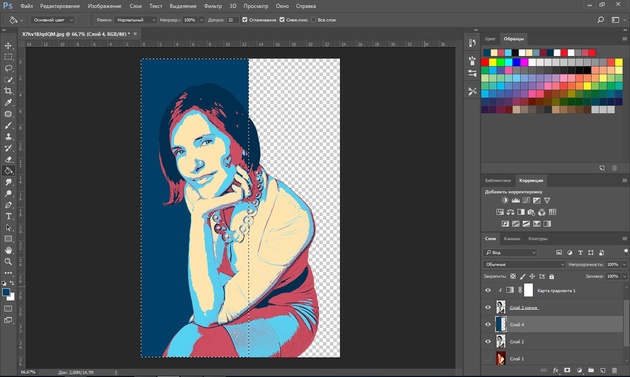Select the Move tool
Image resolution: width=630 pixels, height=377 pixels.
click(8, 46)
